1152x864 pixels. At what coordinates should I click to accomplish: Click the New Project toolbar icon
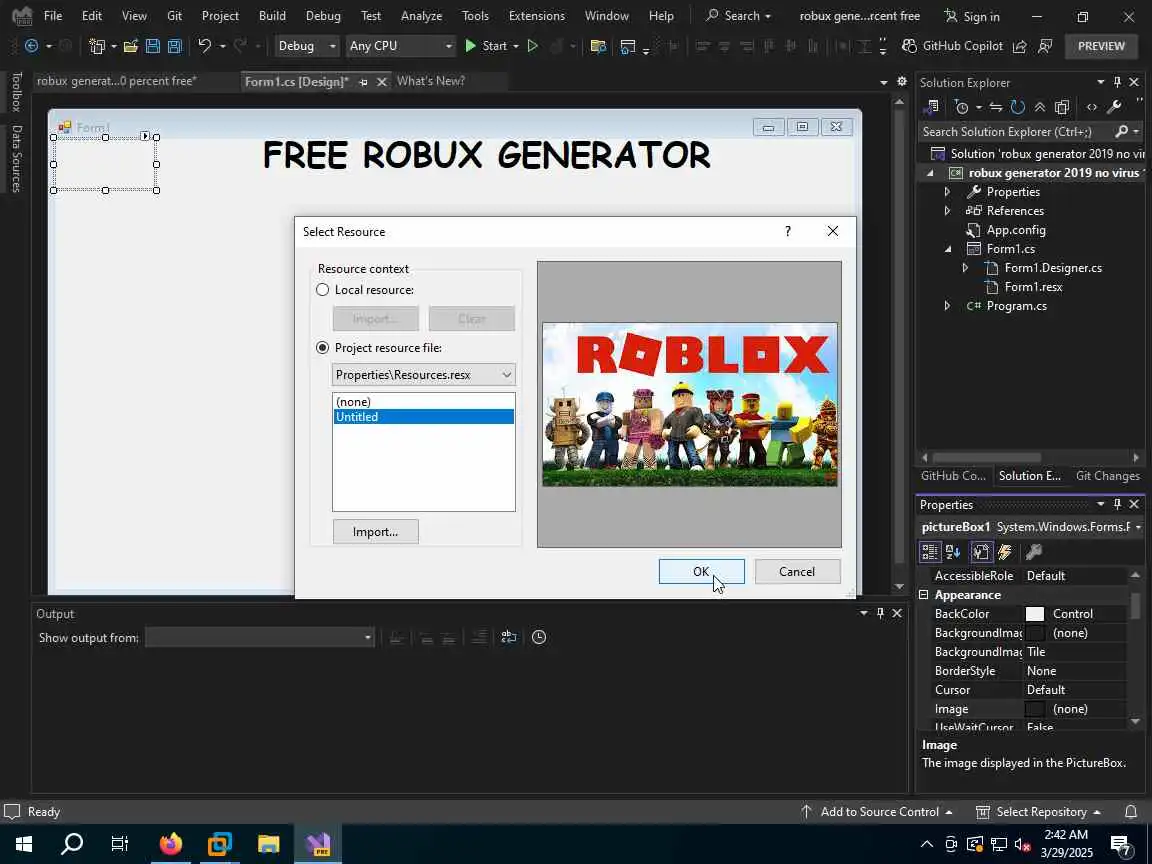(96, 46)
